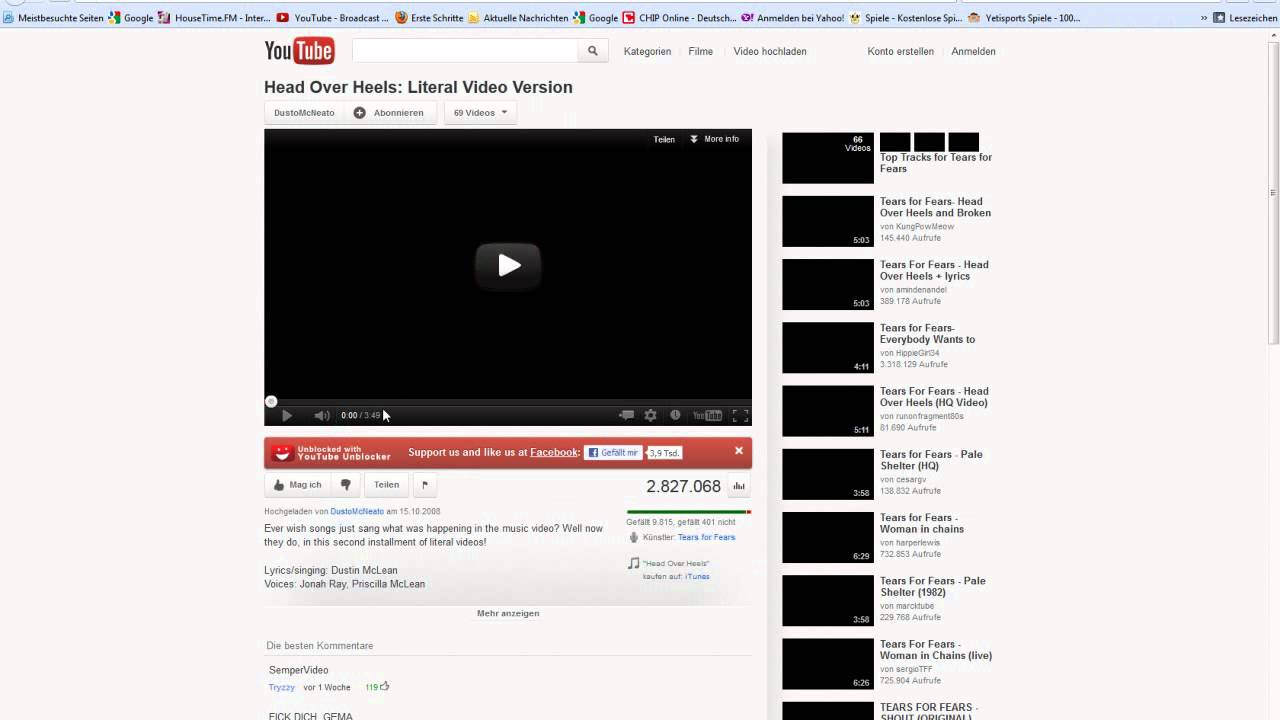Click the flag report icon

tap(425, 485)
